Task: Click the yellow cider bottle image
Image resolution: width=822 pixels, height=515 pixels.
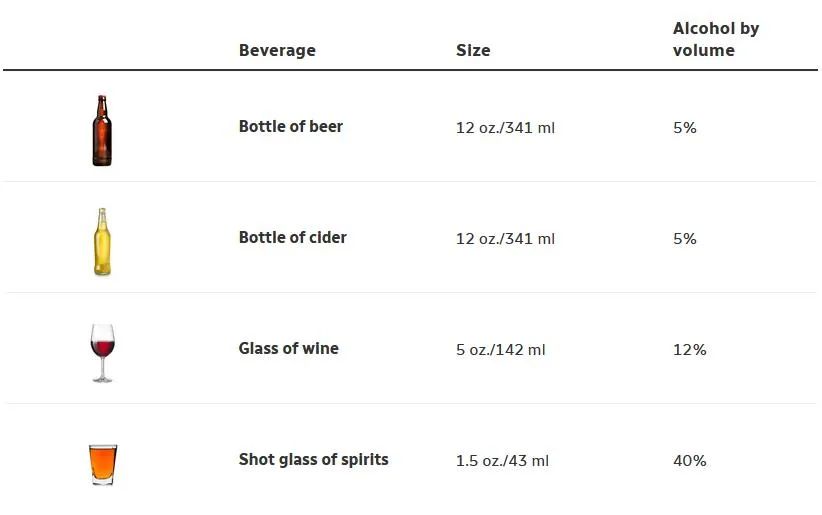Action: click(x=102, y=242)
